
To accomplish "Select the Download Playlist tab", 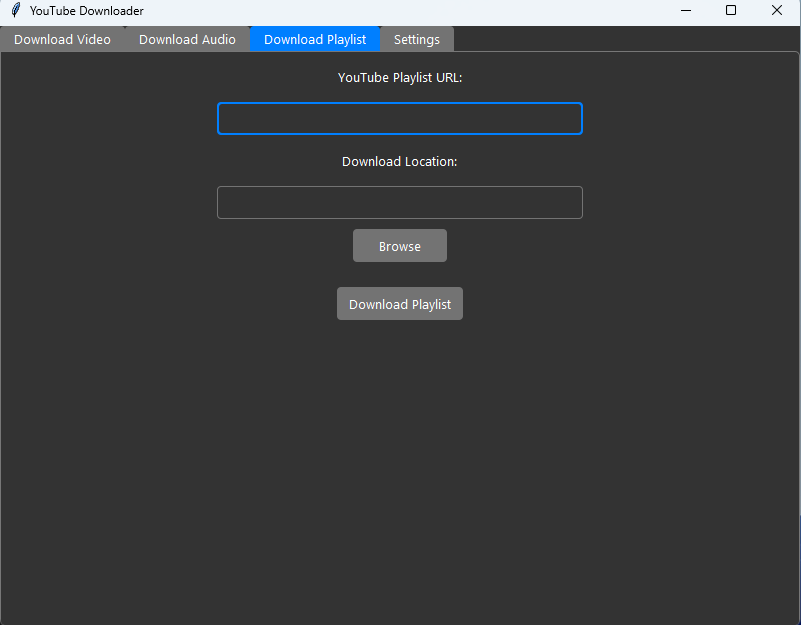I will coord(315,39).
